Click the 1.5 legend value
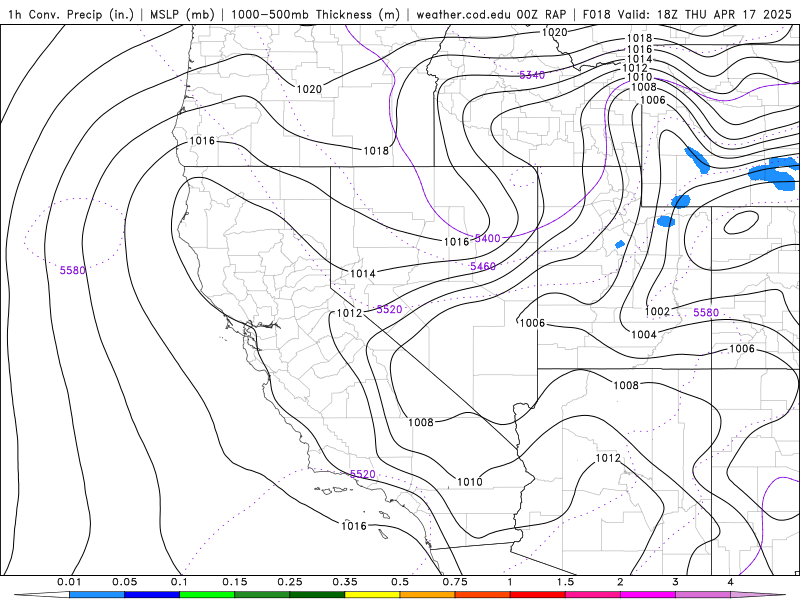 565,582
